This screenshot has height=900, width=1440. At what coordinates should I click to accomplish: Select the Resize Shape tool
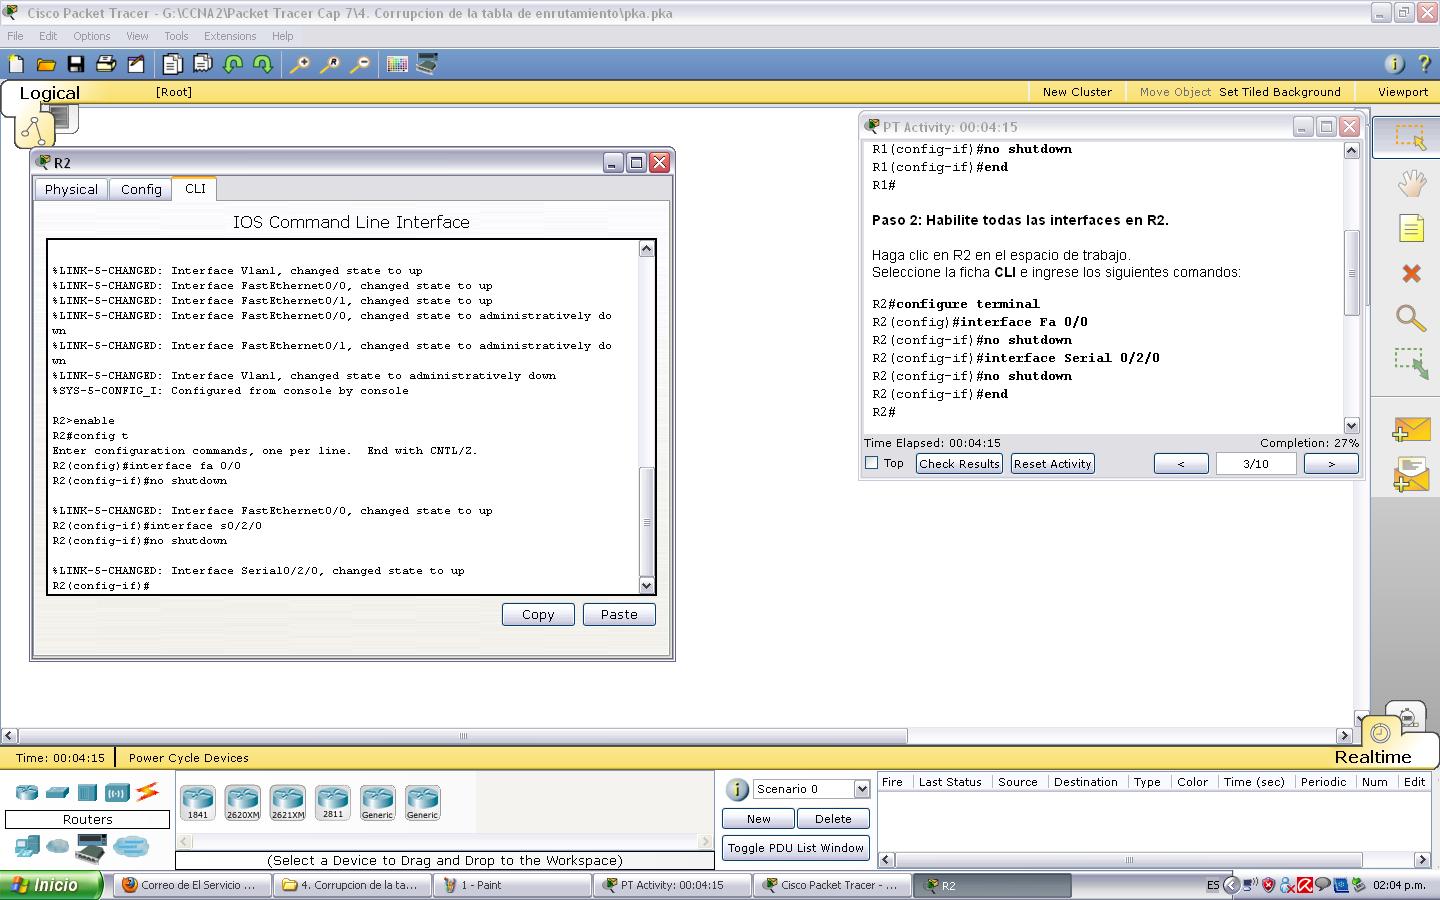point(1411,363)
